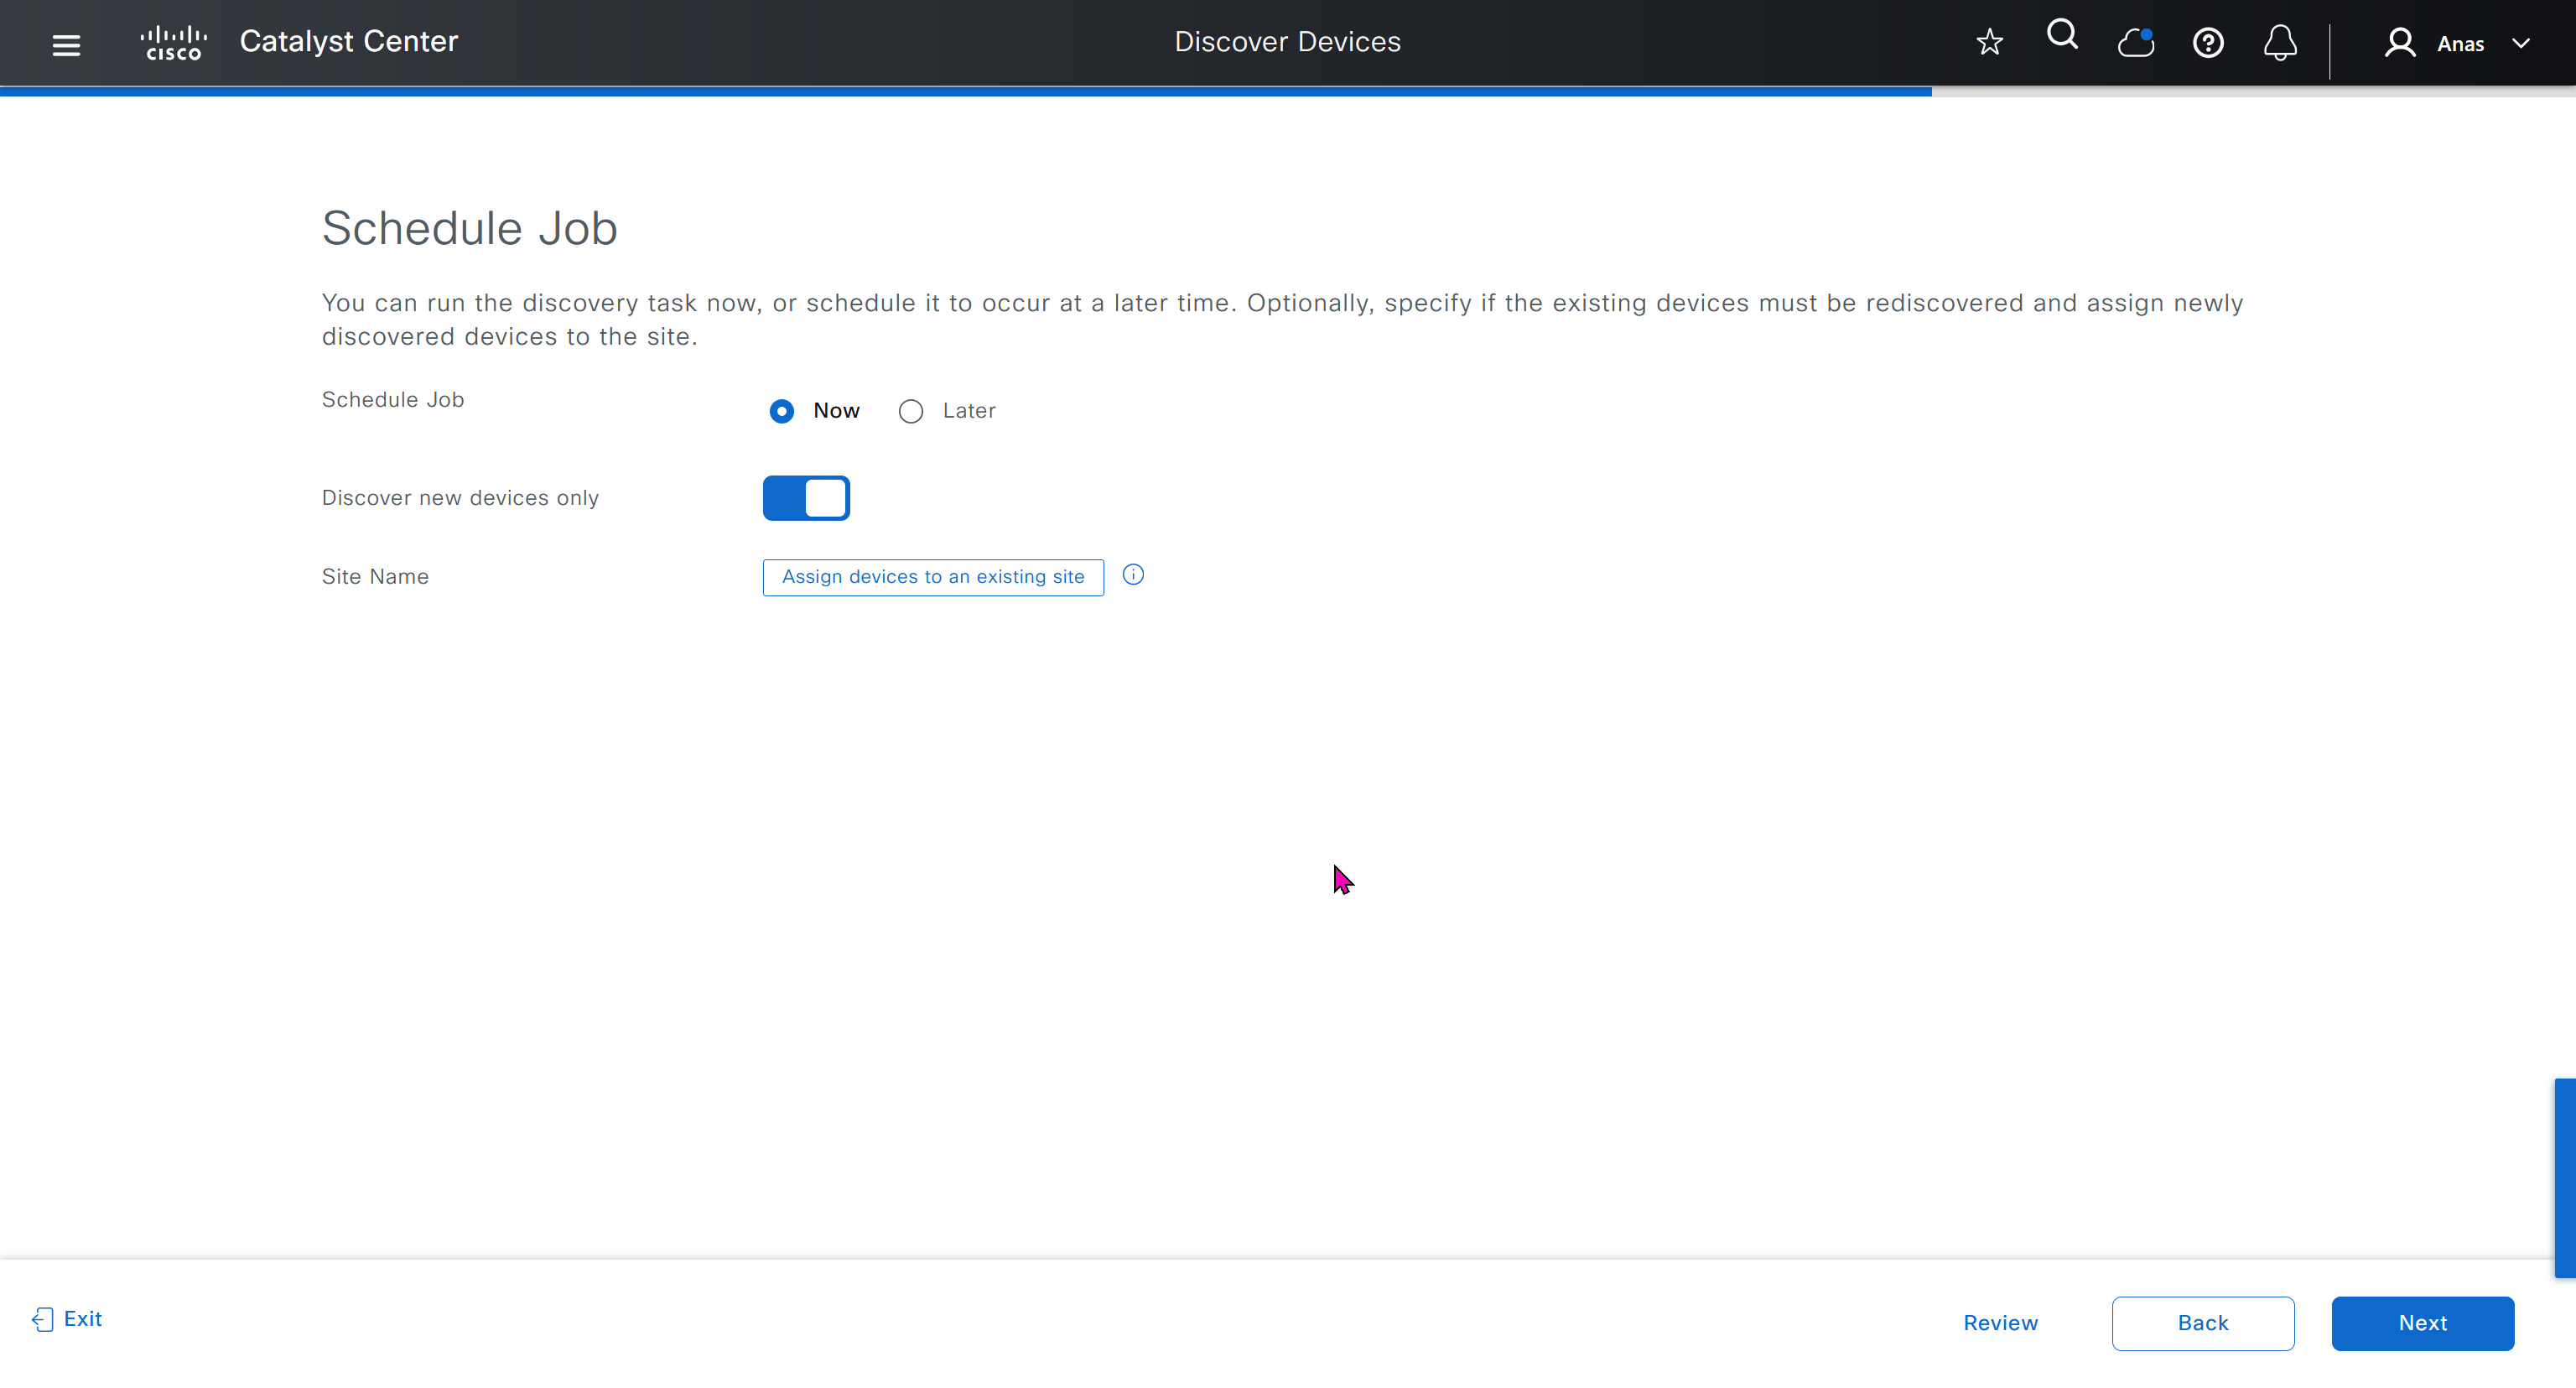Toggle Discover new devices only switch
This screenshot has height=1388, width=2576.
point(806,498)
